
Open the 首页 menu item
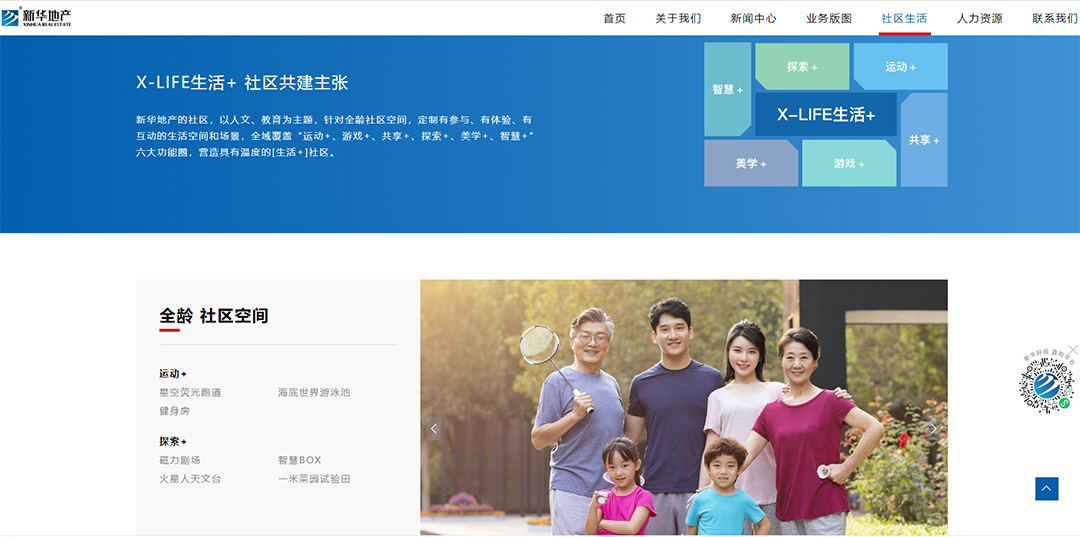(614, 19)
